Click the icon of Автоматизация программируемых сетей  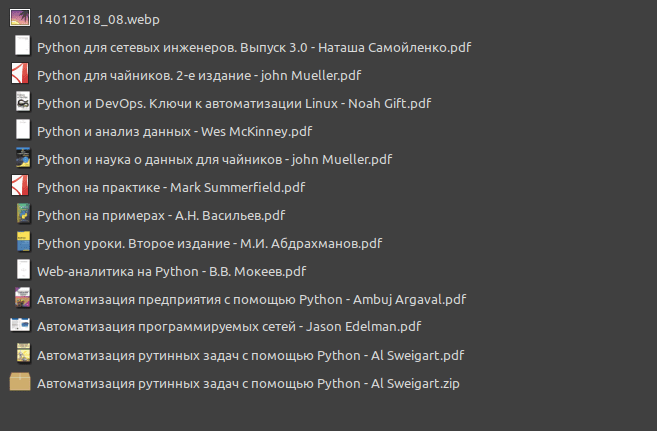[20, 326]
